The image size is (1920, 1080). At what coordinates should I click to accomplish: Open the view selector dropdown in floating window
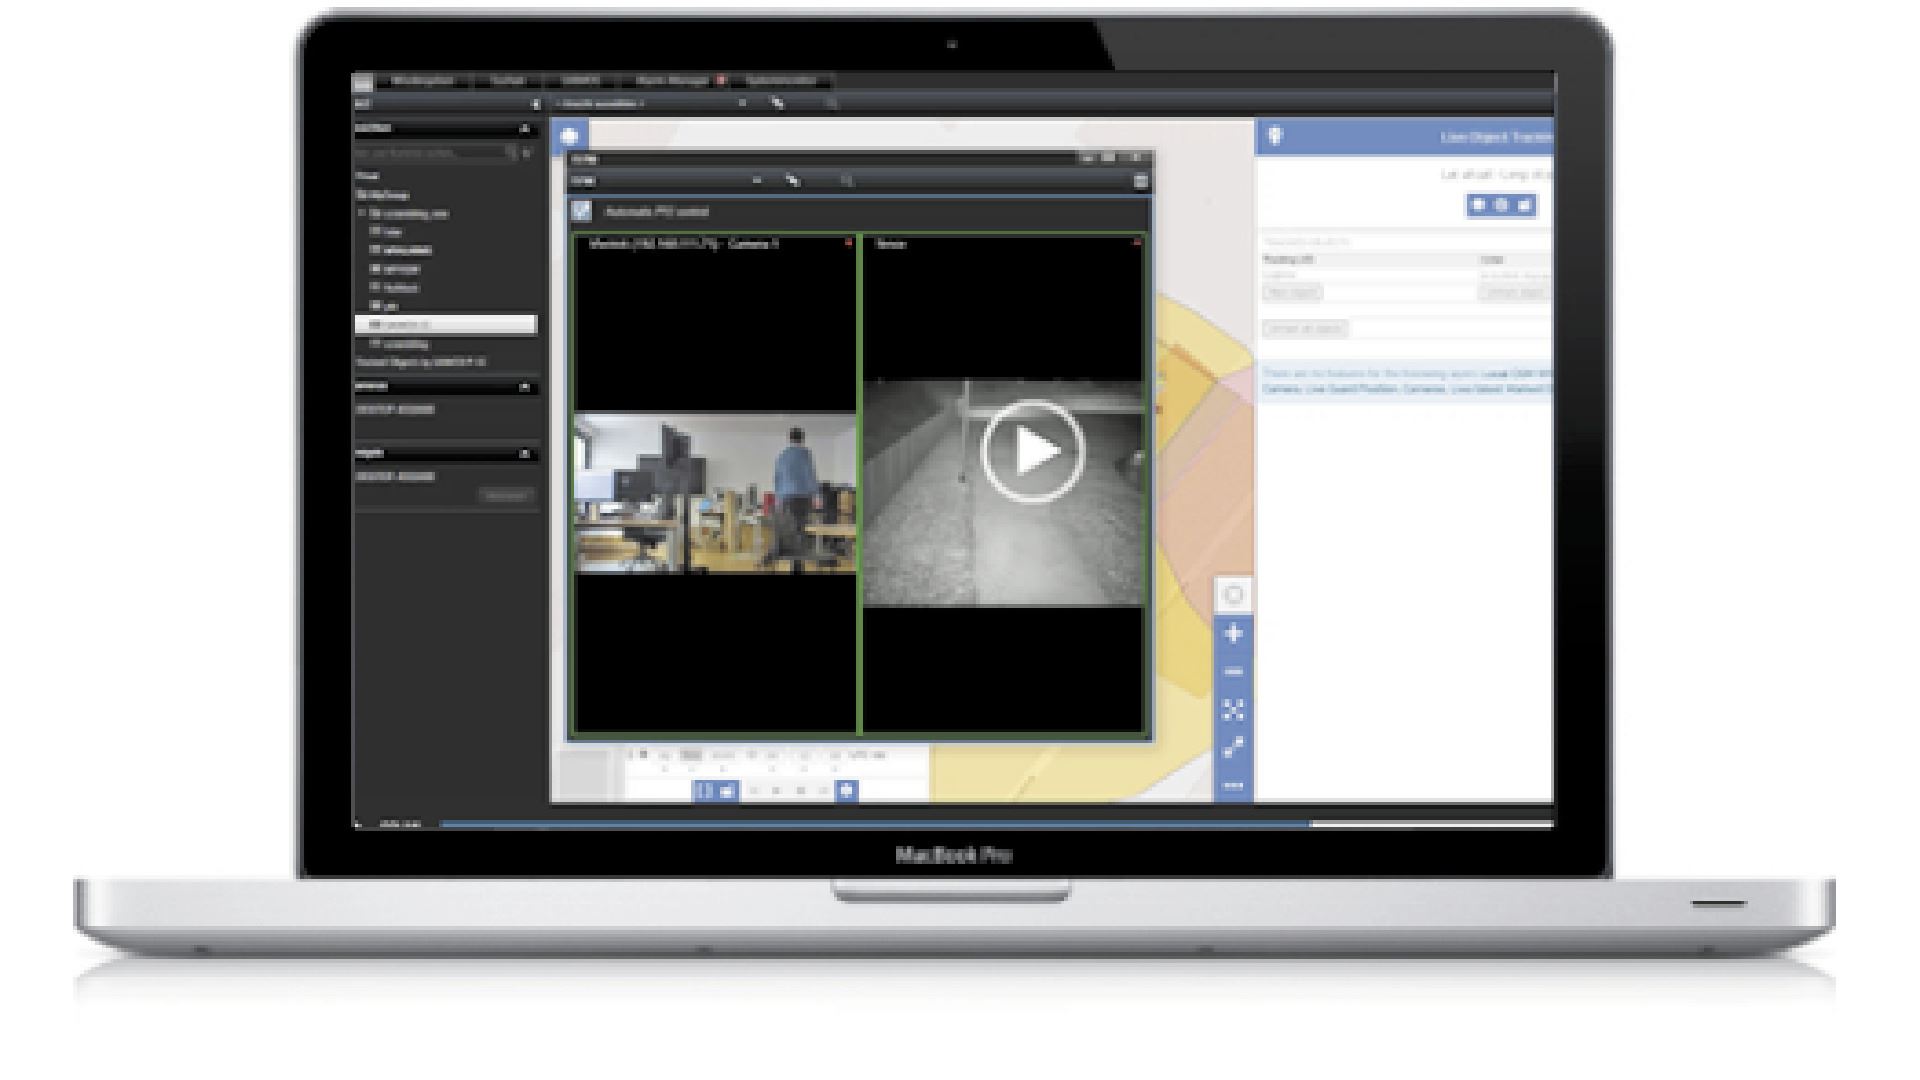pyautogui.click(x=756, y=181)
